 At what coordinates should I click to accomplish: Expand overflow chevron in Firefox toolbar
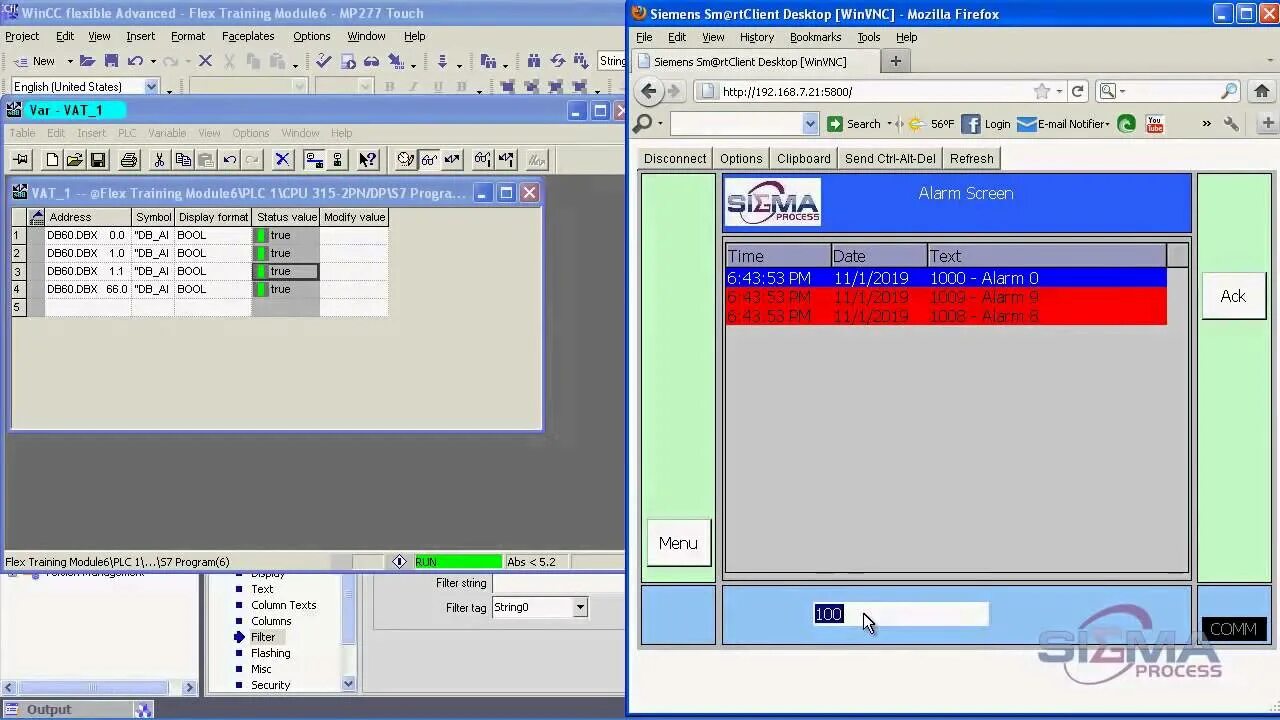[1206, 124]
